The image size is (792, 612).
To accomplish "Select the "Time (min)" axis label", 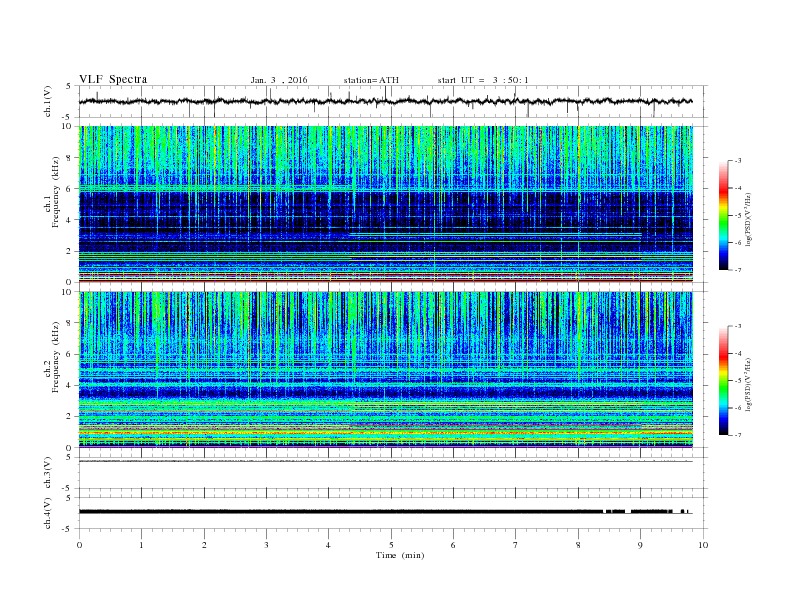I will [x=400, y=555].
